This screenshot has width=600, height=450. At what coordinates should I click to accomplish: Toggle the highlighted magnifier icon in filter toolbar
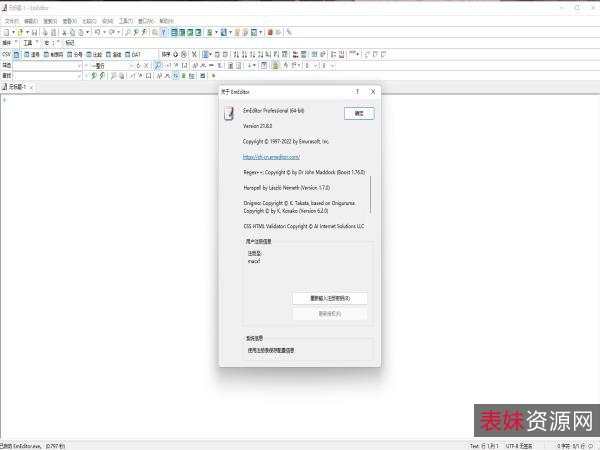click(x=157, y=66)
